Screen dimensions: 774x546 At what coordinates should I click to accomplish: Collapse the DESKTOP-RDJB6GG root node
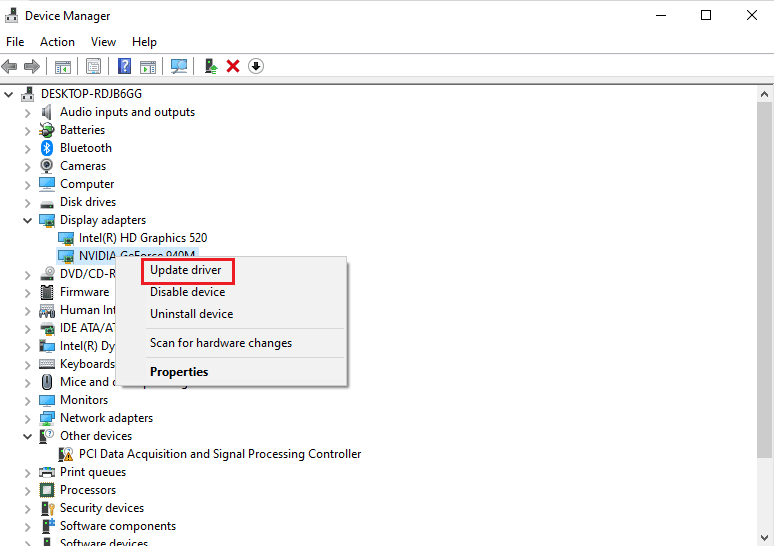click(8, 94)
